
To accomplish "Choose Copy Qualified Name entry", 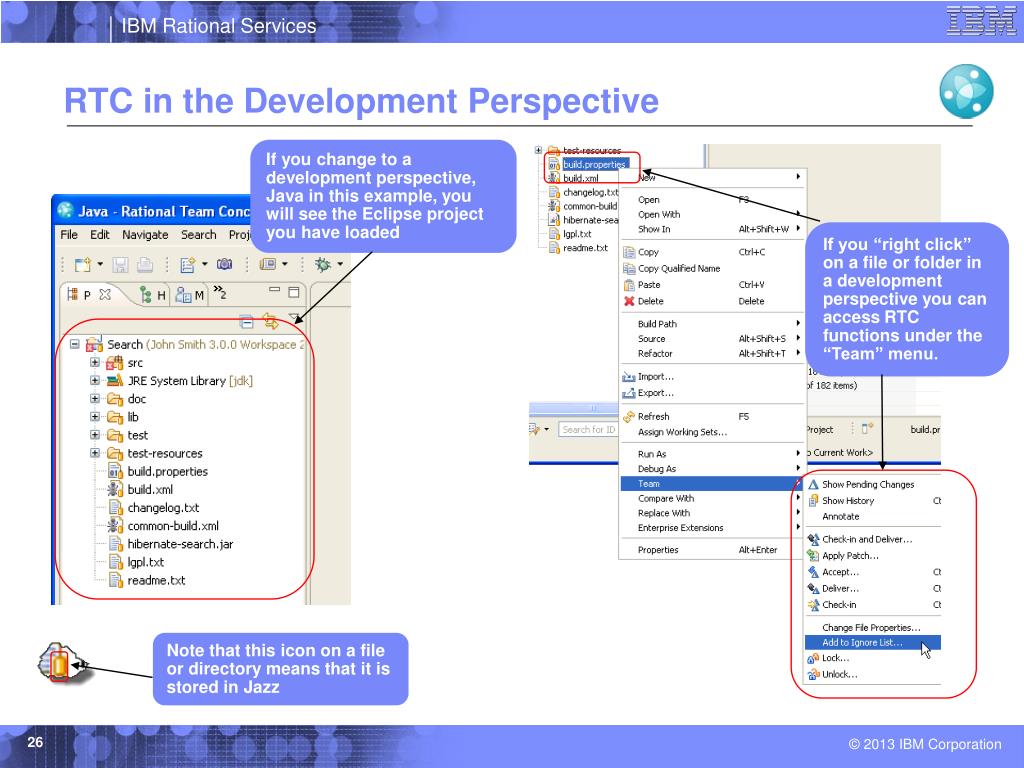I will pyautogui.click(x=679, y=268).
